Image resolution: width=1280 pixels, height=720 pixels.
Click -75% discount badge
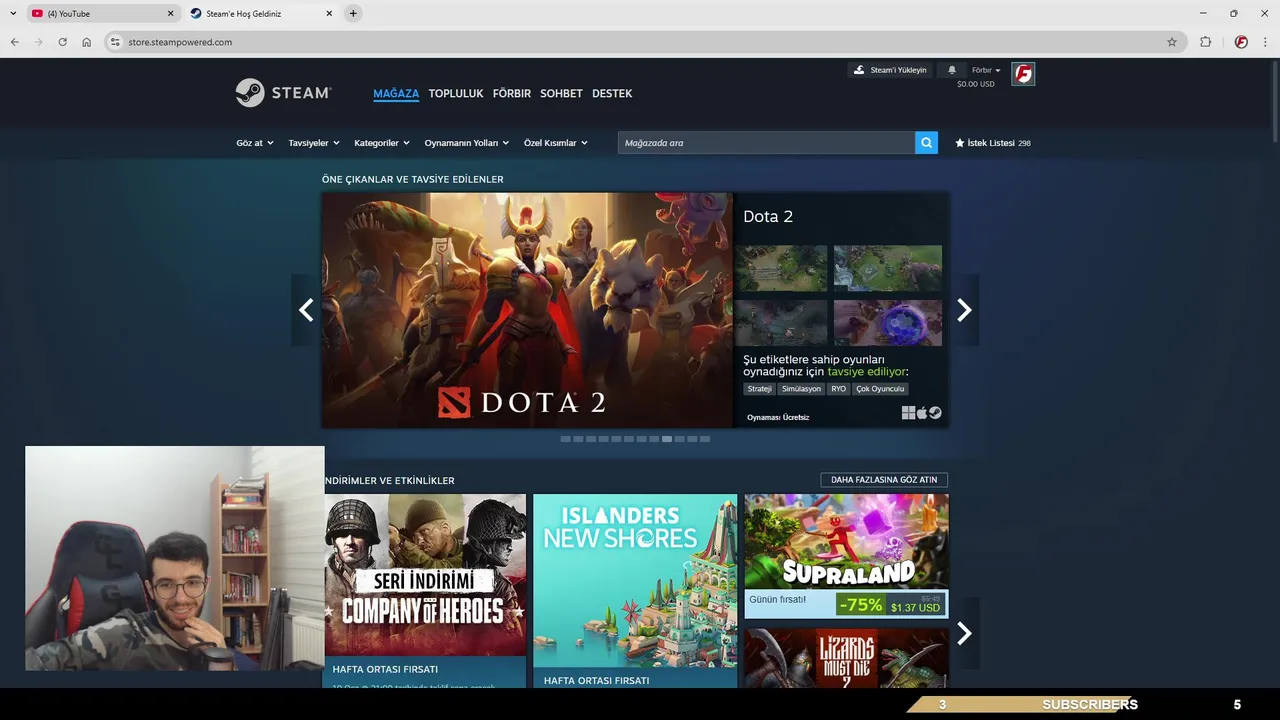[861, 605]
